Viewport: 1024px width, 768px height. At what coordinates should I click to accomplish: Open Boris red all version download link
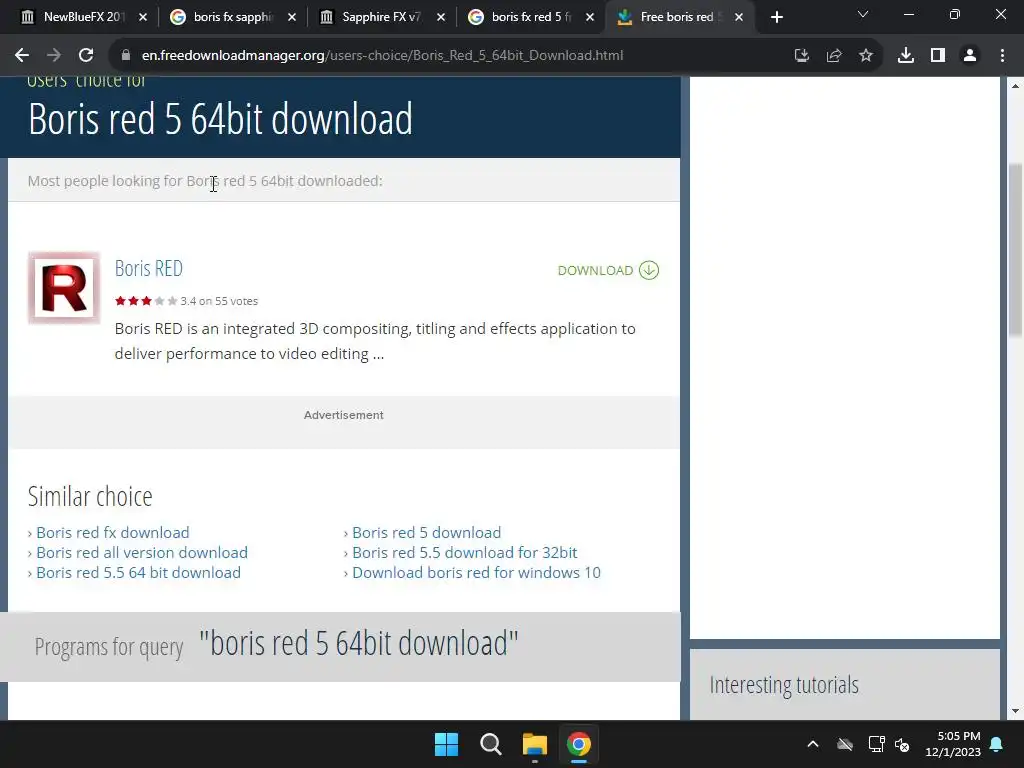click(142, 552)
